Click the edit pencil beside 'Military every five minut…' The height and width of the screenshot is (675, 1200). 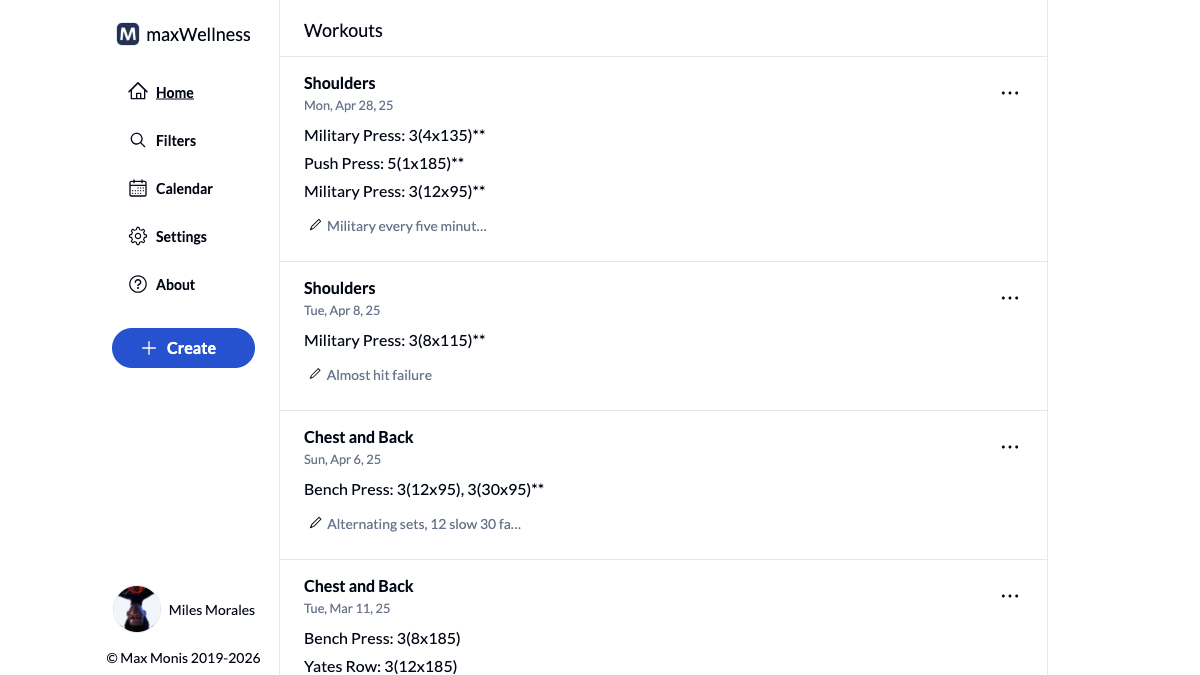315,224
